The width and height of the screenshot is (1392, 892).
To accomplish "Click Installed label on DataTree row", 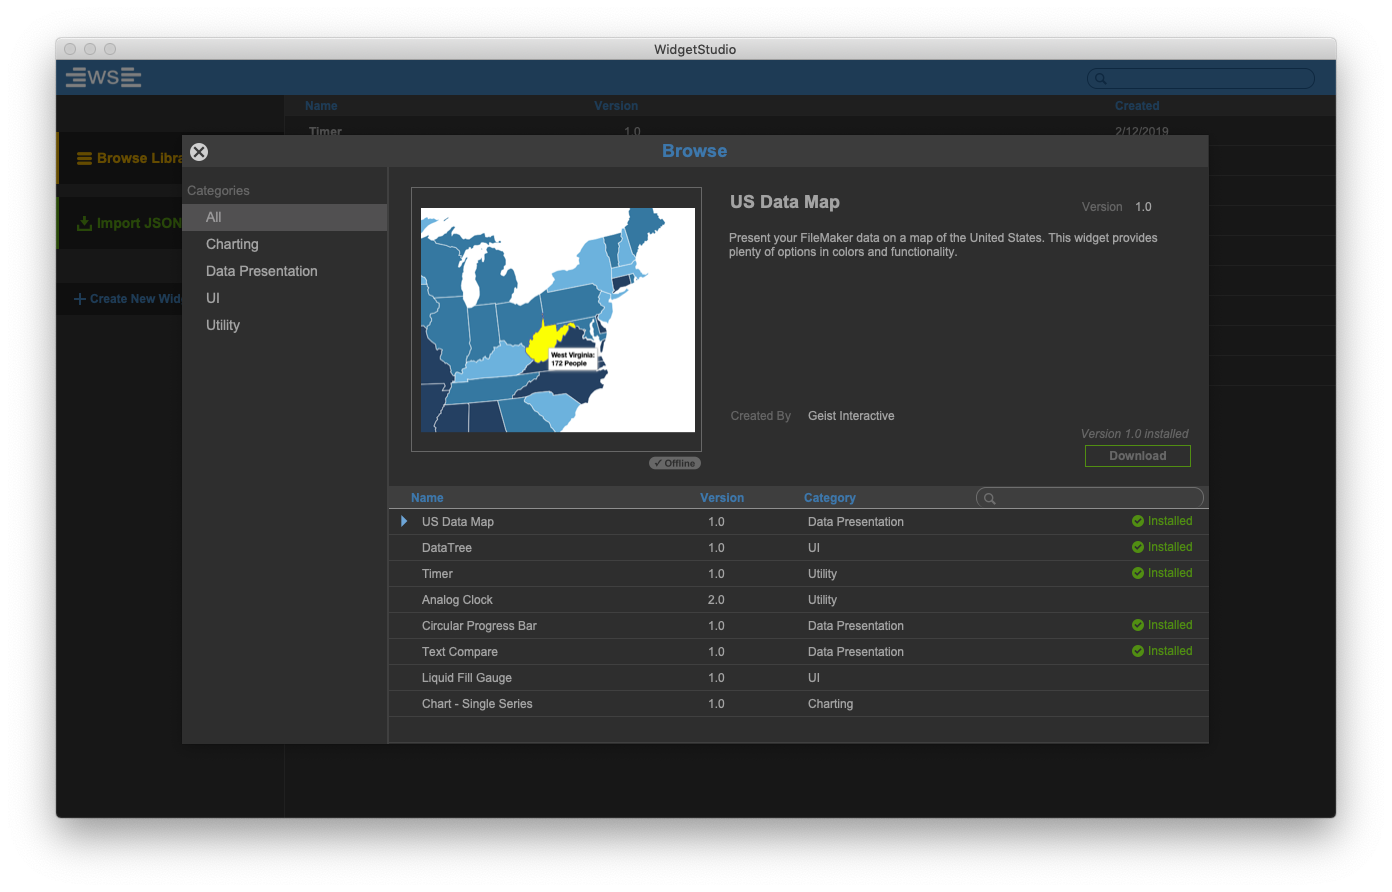I will [x=1170, y=547].
